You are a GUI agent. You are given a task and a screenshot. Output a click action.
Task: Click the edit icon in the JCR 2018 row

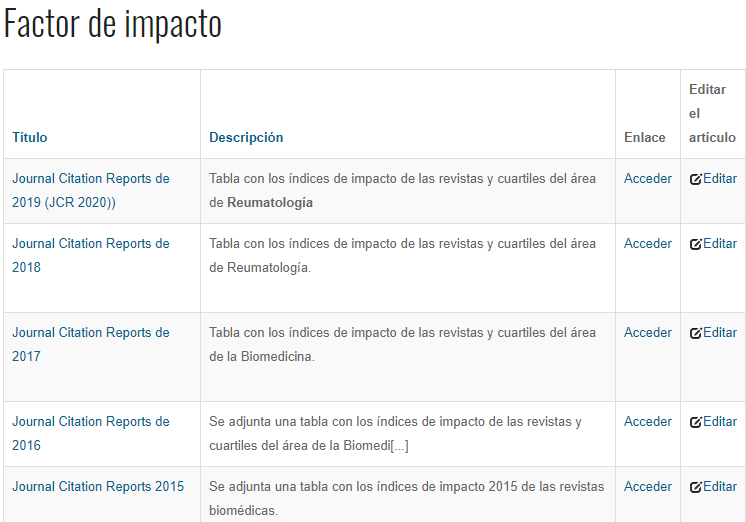[x=696, y=244]
